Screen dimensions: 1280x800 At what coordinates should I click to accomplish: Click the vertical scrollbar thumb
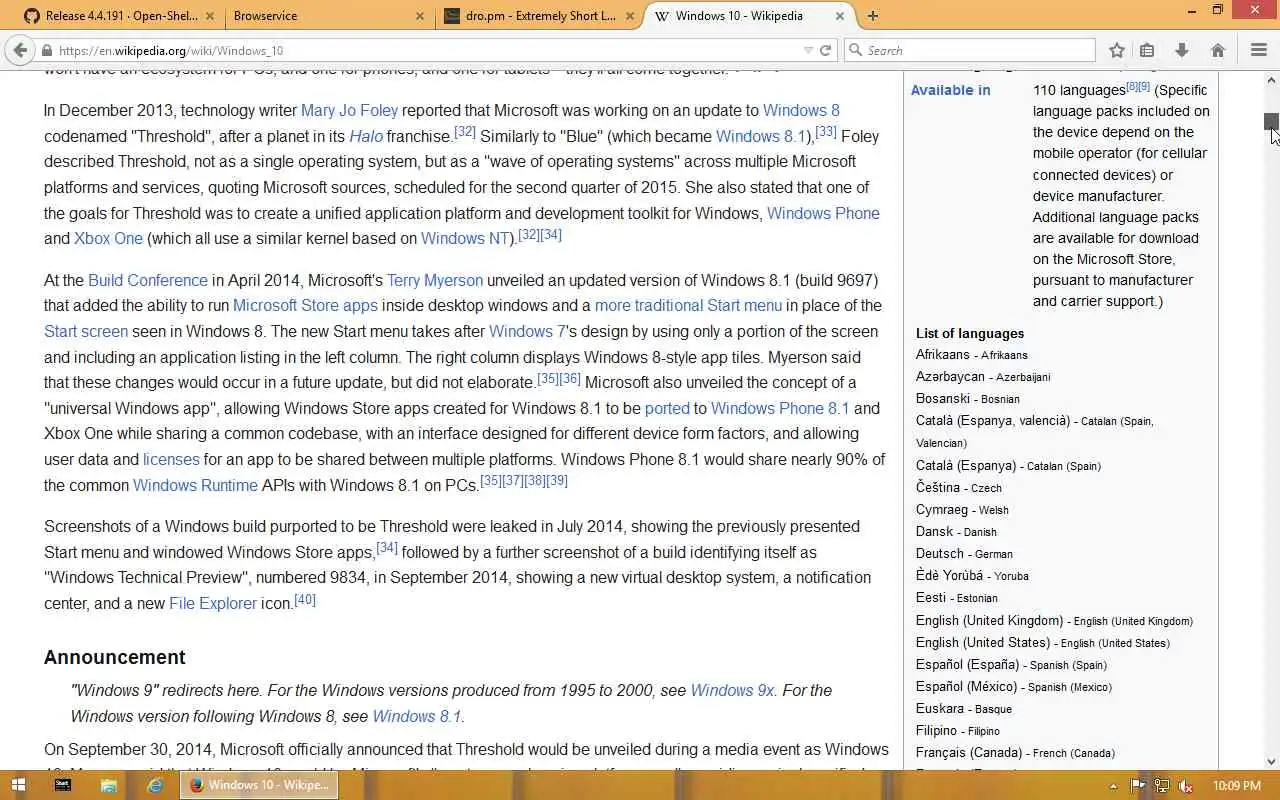point(1271,121)
